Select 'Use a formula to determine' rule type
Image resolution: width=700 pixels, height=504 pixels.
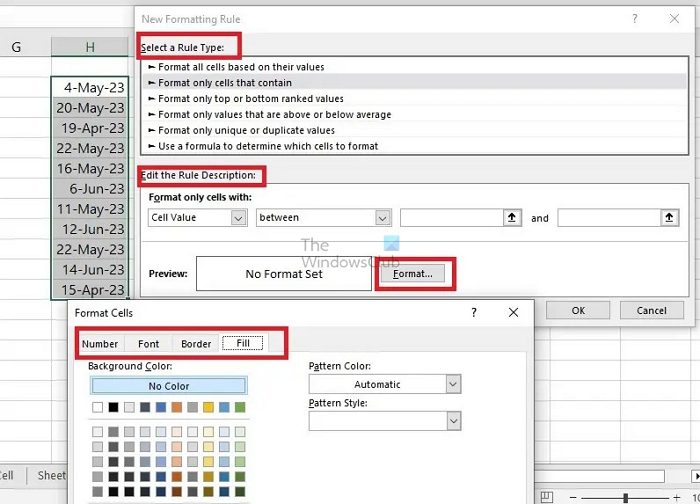(x=267, y=146)
